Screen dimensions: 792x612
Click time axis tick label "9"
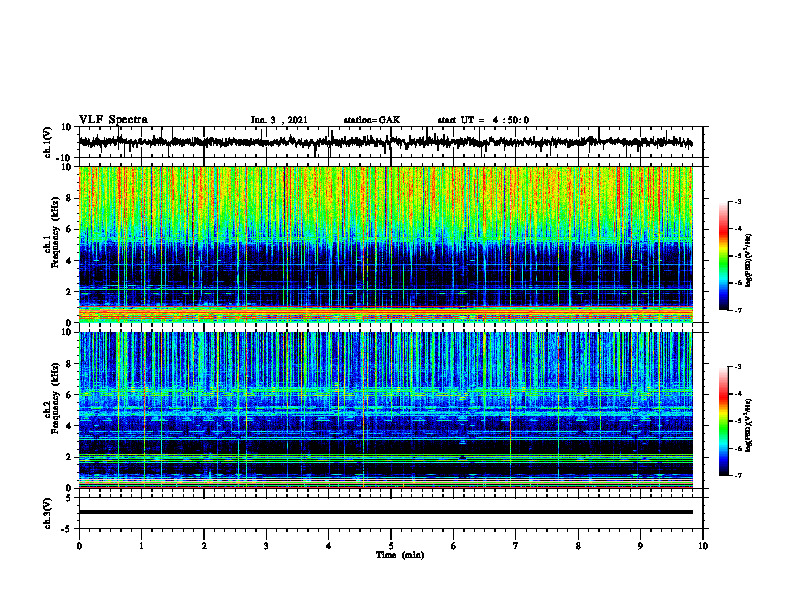click(640, 546)
